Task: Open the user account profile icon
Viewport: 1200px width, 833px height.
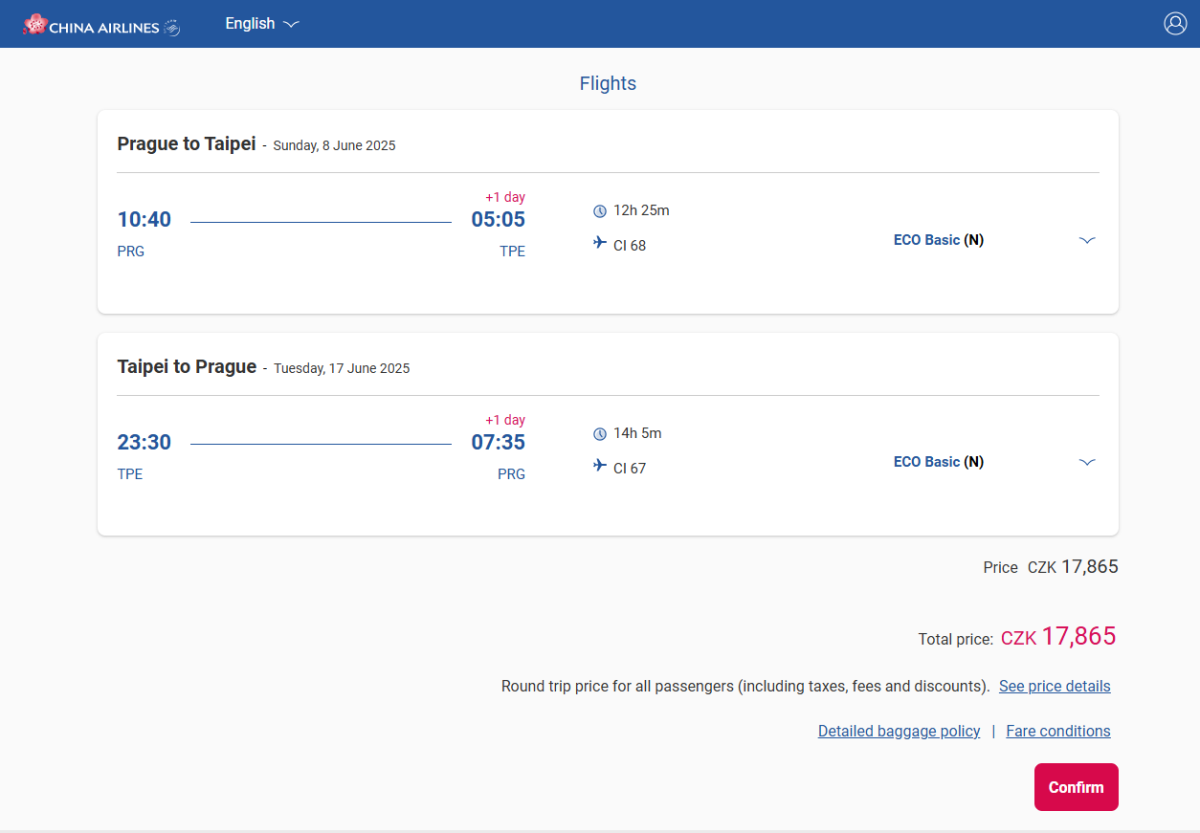Action: pyautogui.click(x=1175, y=24)
